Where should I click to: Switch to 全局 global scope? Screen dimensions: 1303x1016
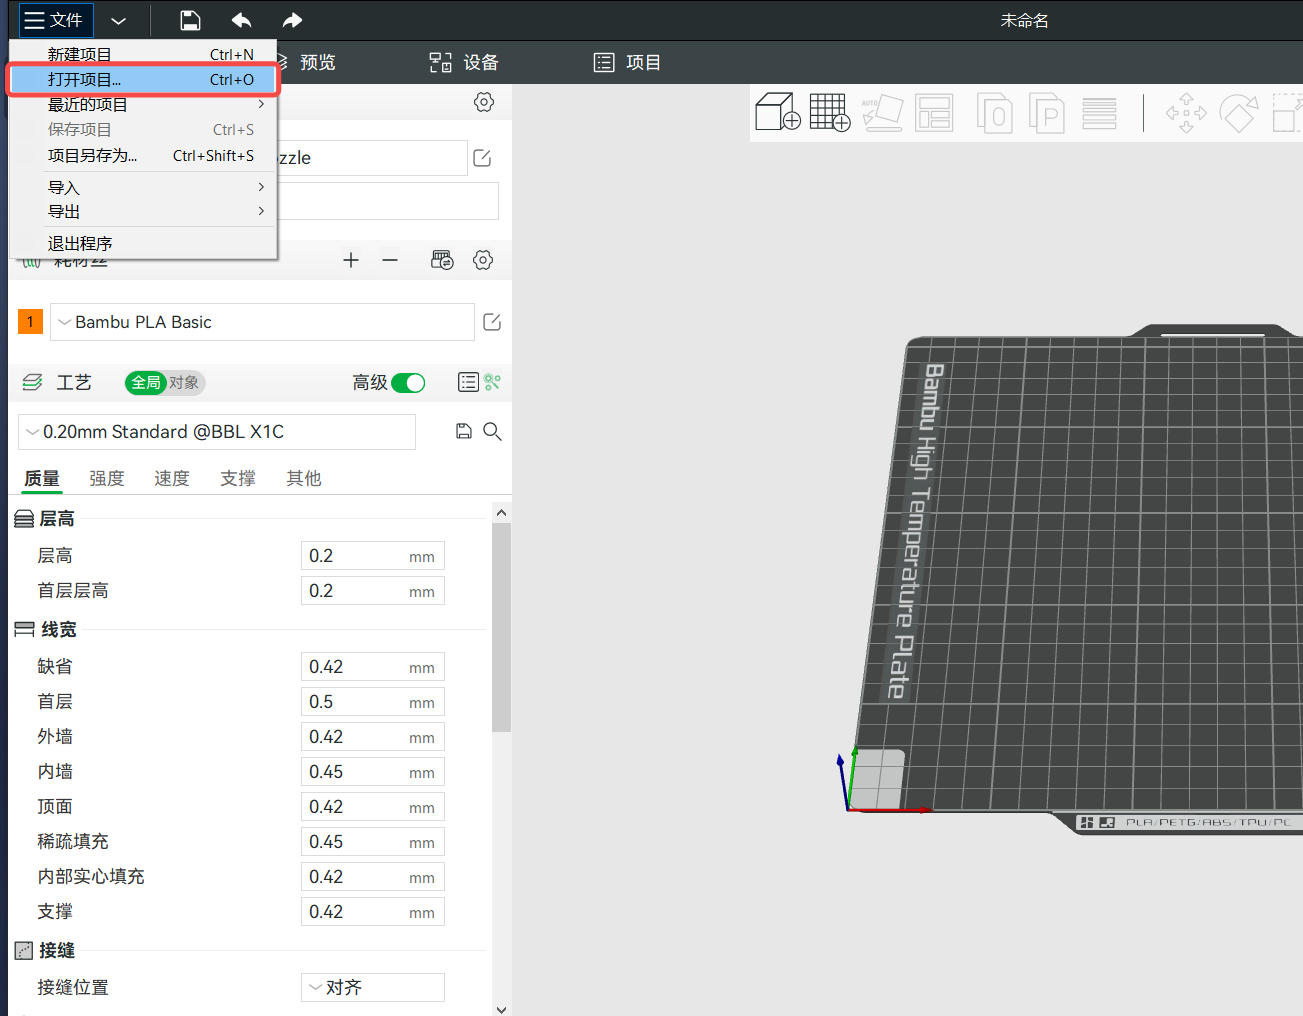(x=146, y=383)
